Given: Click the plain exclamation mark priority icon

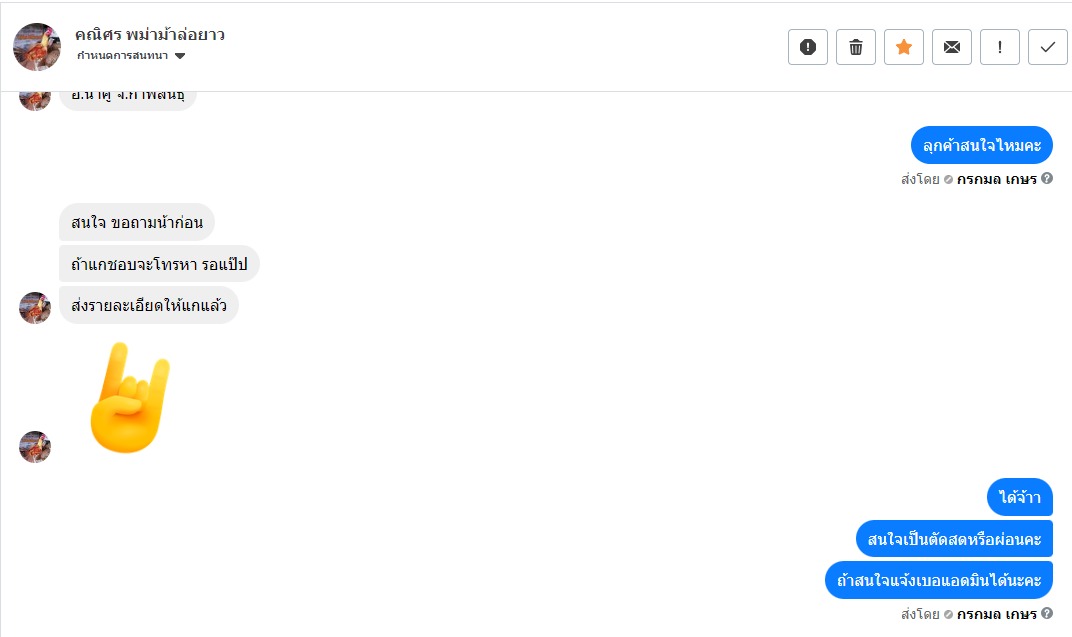Looking at the screenshot, I should [1000, 47].
